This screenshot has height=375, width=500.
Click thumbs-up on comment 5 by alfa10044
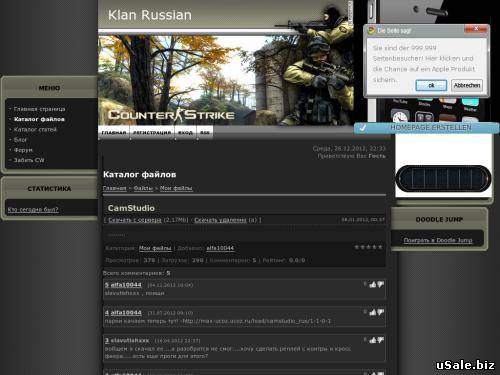[x=373, y=284]
